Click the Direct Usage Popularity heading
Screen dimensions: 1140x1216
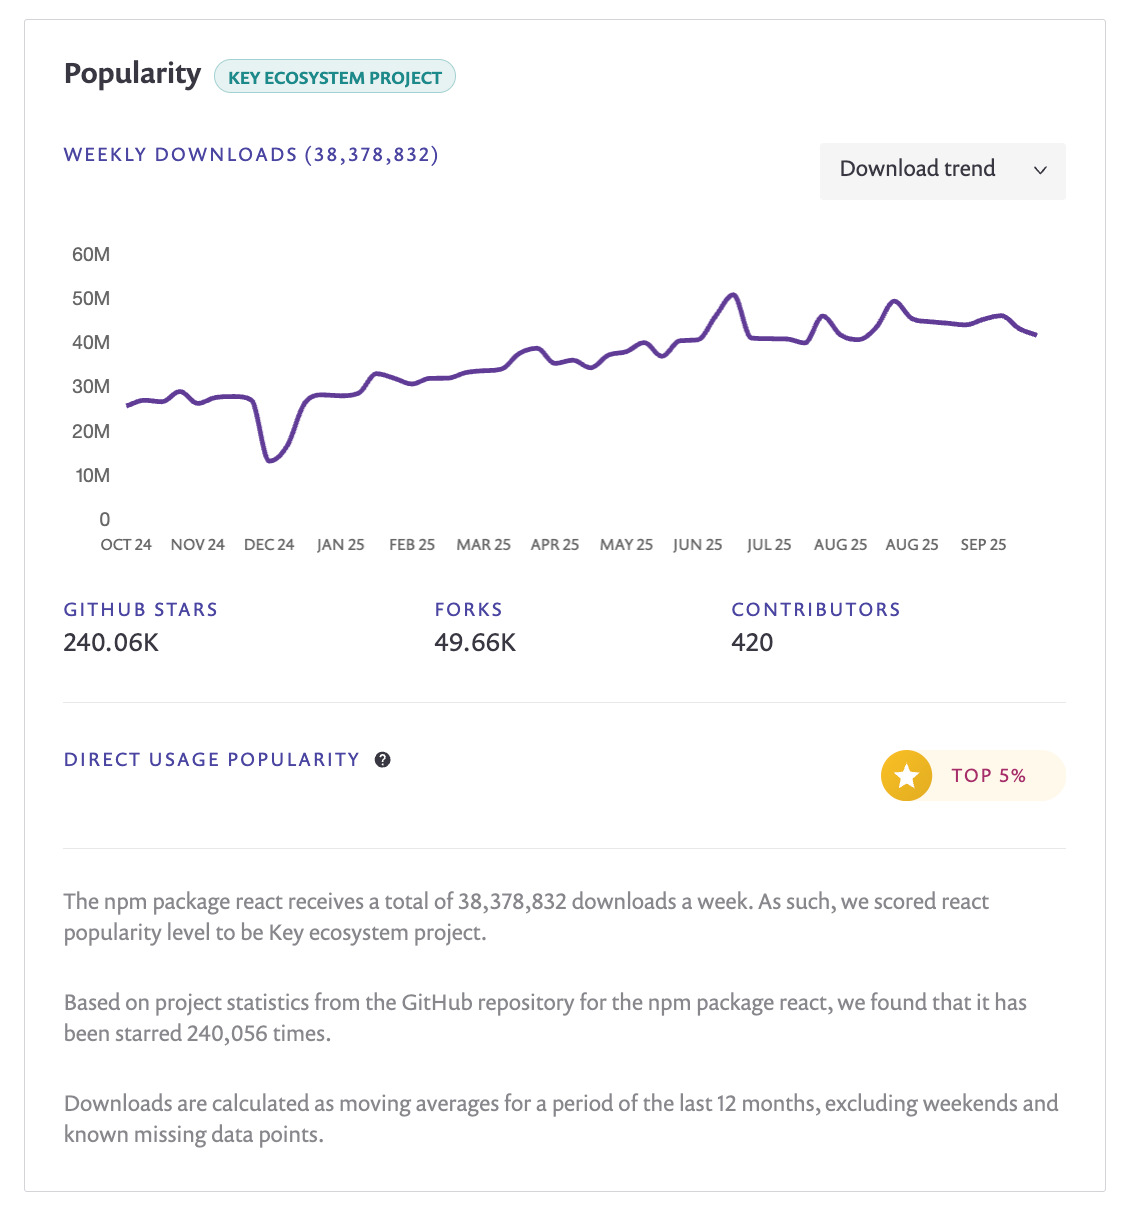pos(212,760)
